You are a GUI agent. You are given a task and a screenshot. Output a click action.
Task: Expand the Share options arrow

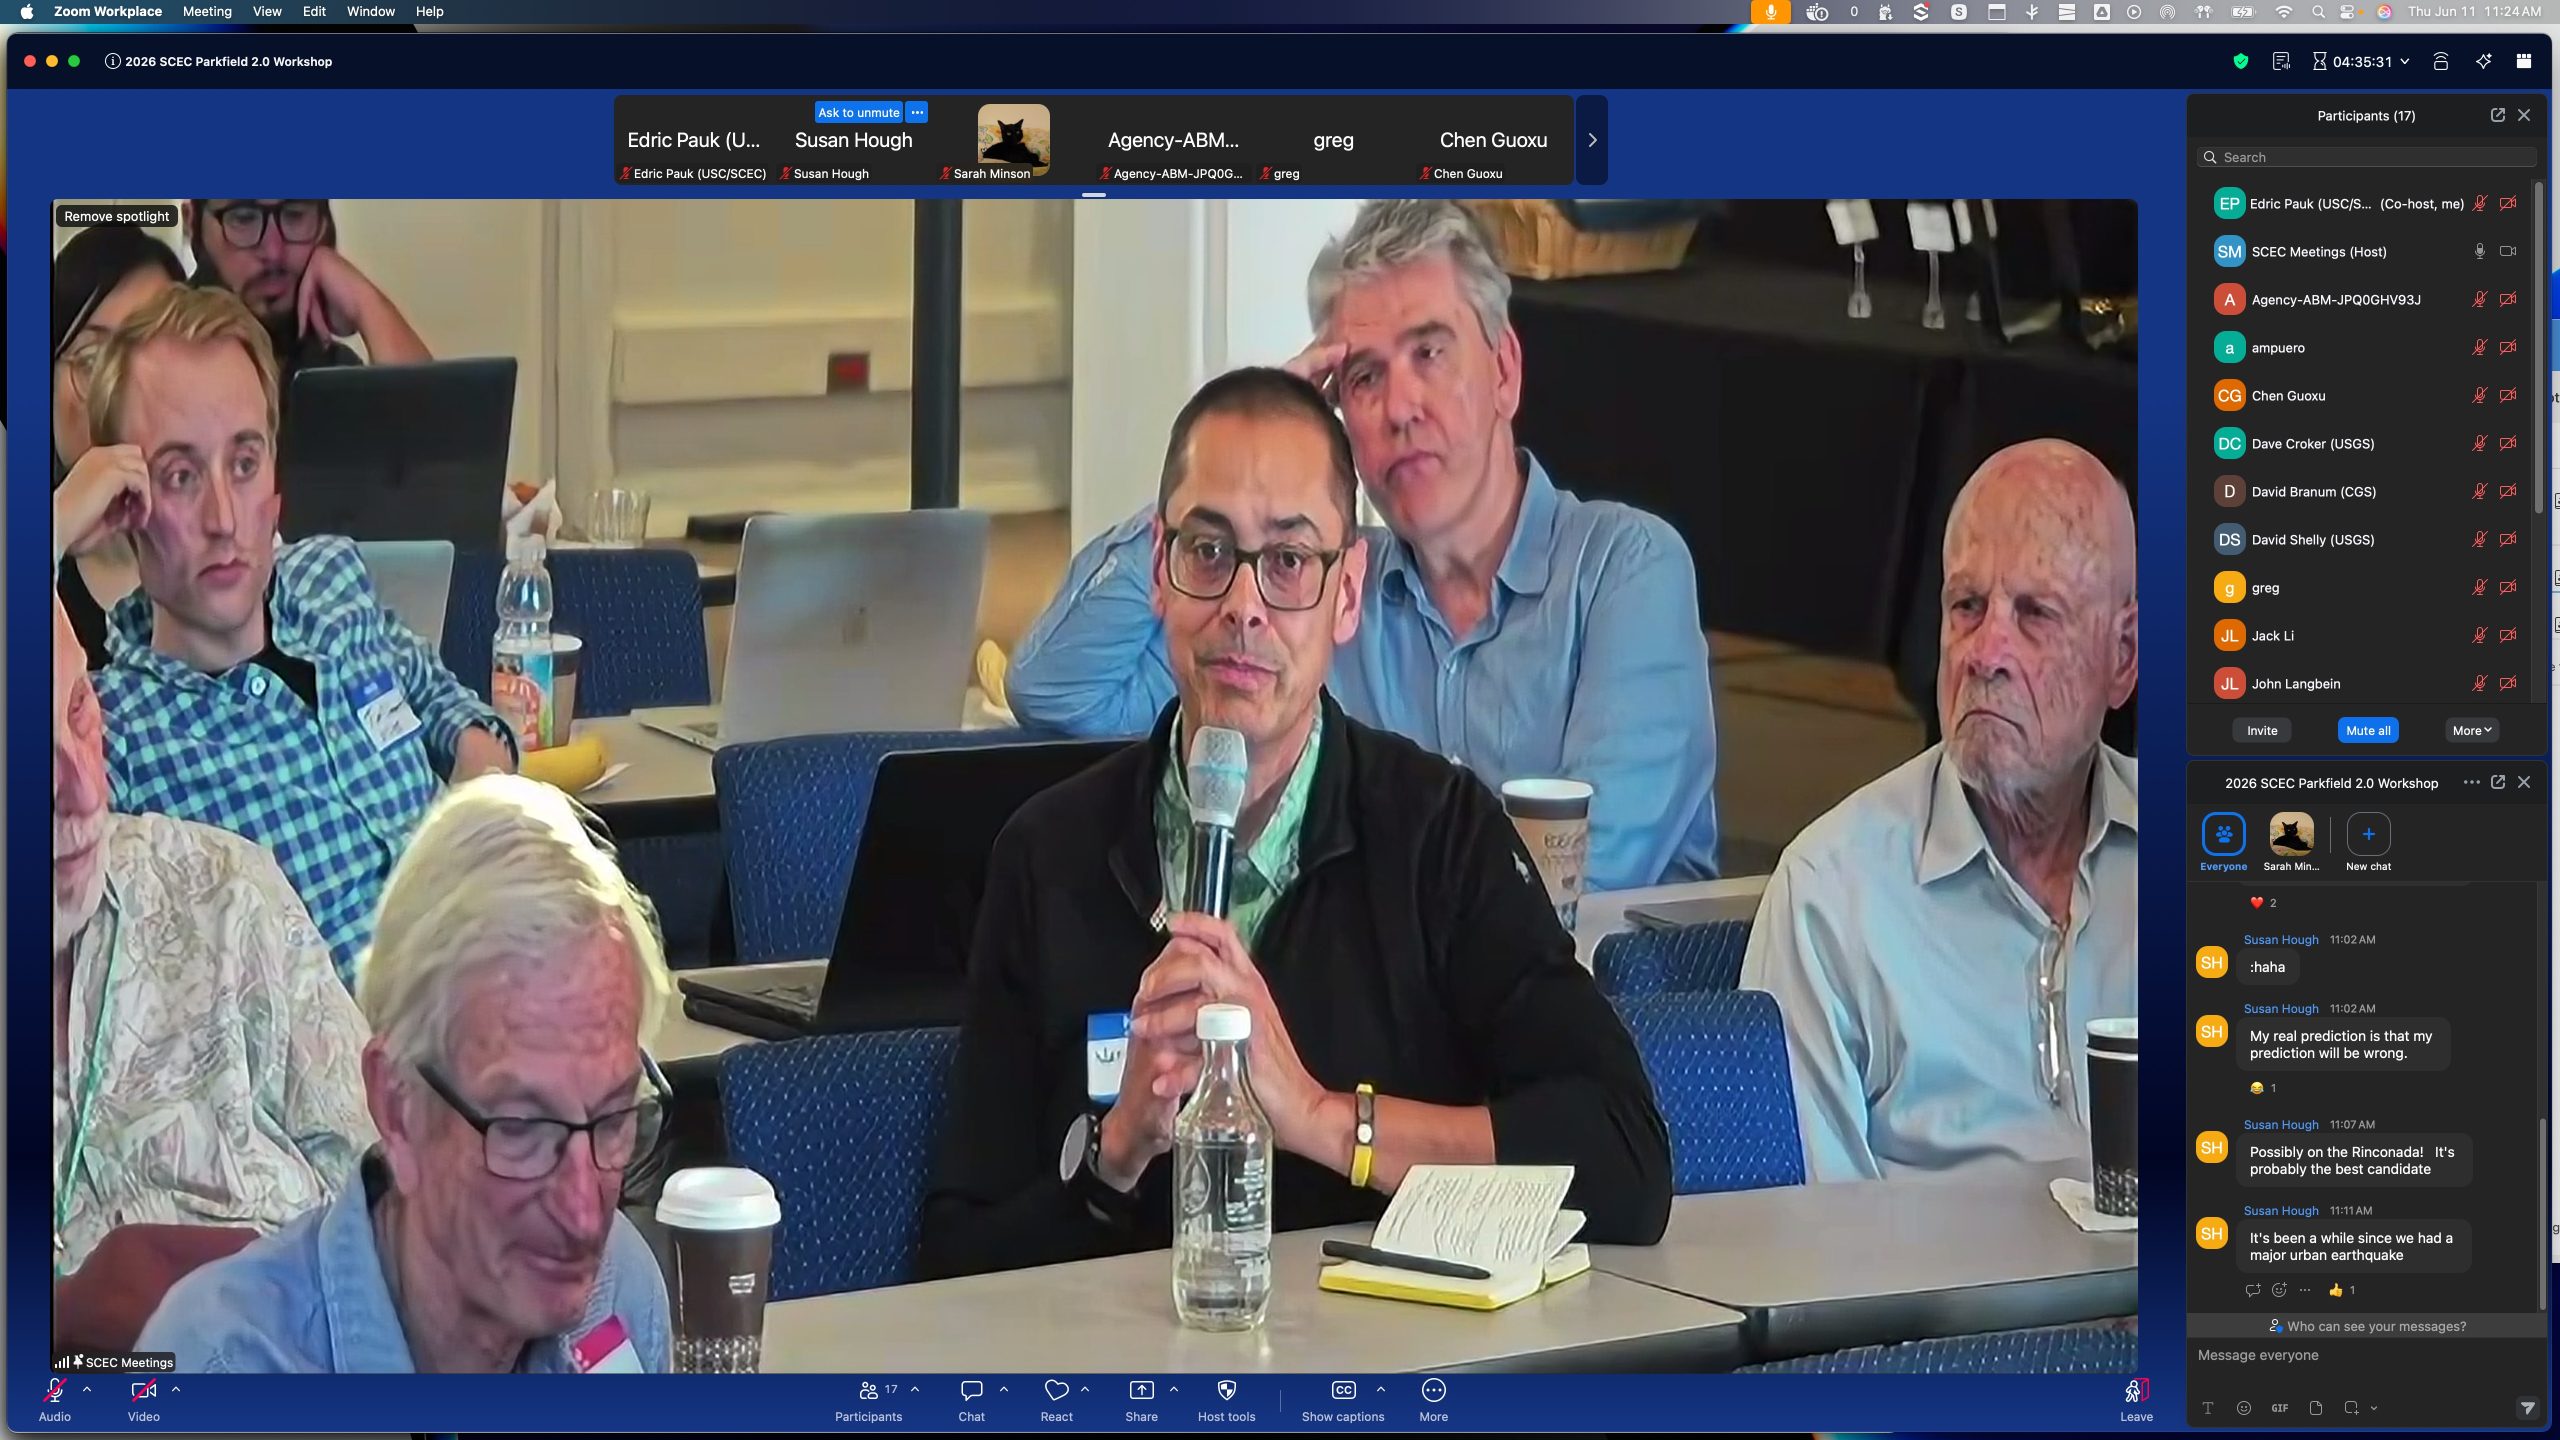(x=1174, y=1389)
